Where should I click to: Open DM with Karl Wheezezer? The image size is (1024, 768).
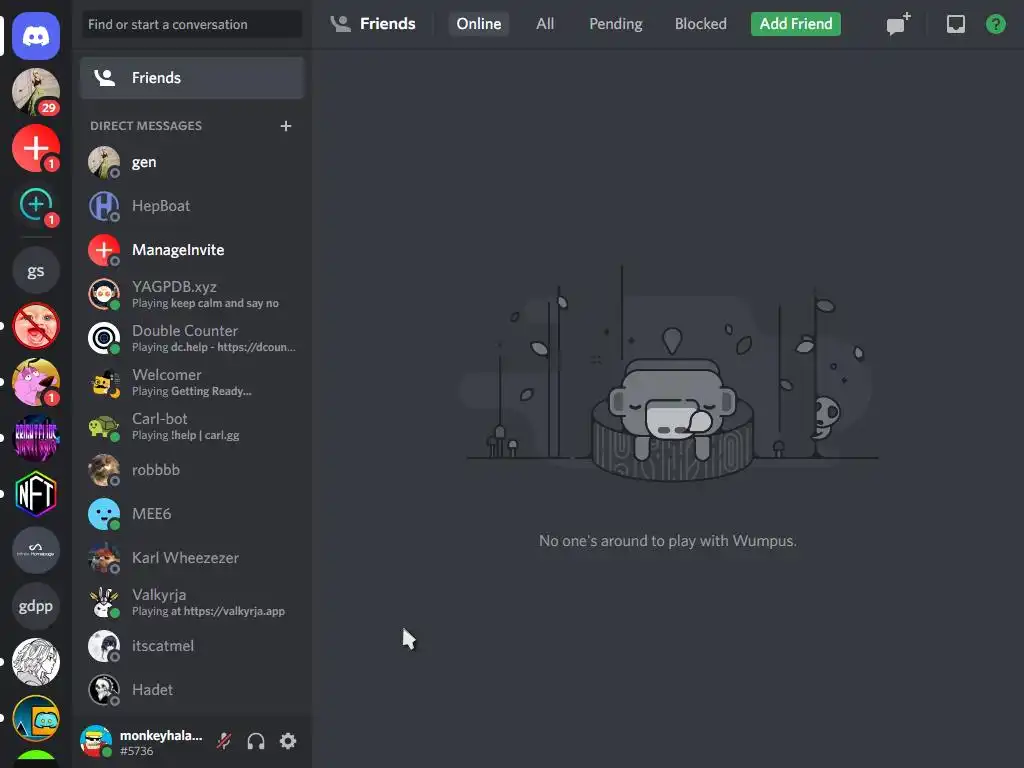(192, 558)
